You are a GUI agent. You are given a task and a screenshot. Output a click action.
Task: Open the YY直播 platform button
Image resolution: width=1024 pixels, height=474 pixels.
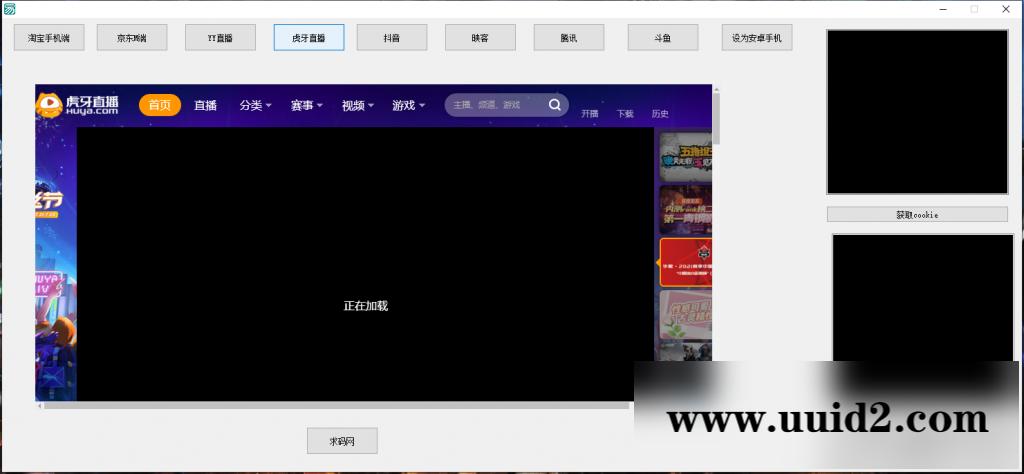coord(220,38)
